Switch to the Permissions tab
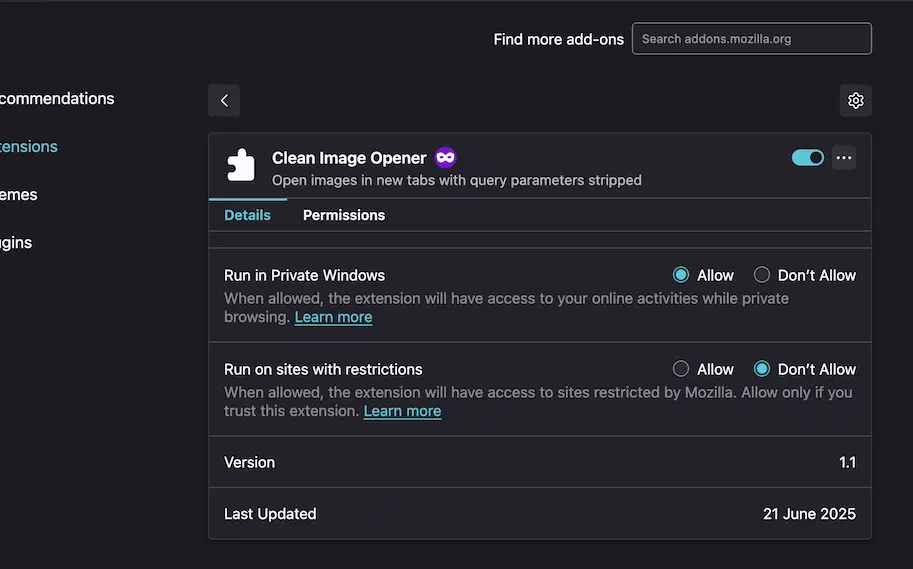Viewport: 913px width, 569px height. (x=344, y=215)
